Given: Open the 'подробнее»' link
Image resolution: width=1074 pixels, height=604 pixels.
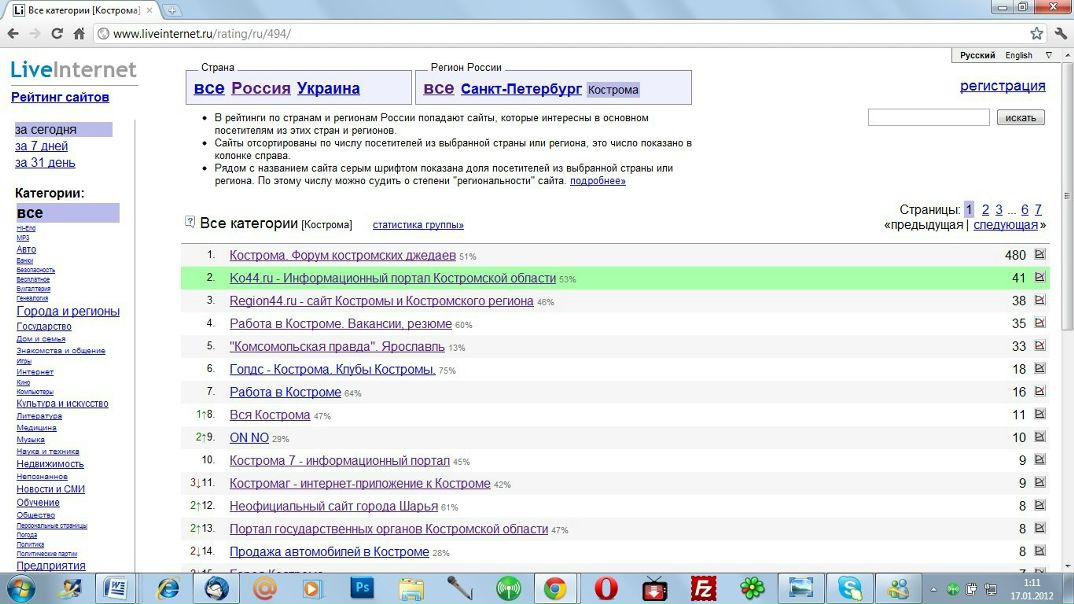Looking at the screenshot, I should pos(597,181).
